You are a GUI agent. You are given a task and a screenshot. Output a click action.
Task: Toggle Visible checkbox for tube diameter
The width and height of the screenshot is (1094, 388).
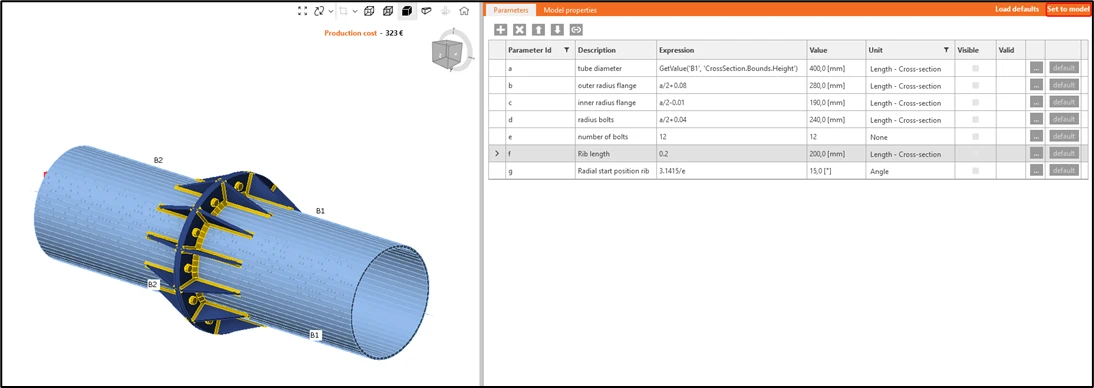coord(975,68)
